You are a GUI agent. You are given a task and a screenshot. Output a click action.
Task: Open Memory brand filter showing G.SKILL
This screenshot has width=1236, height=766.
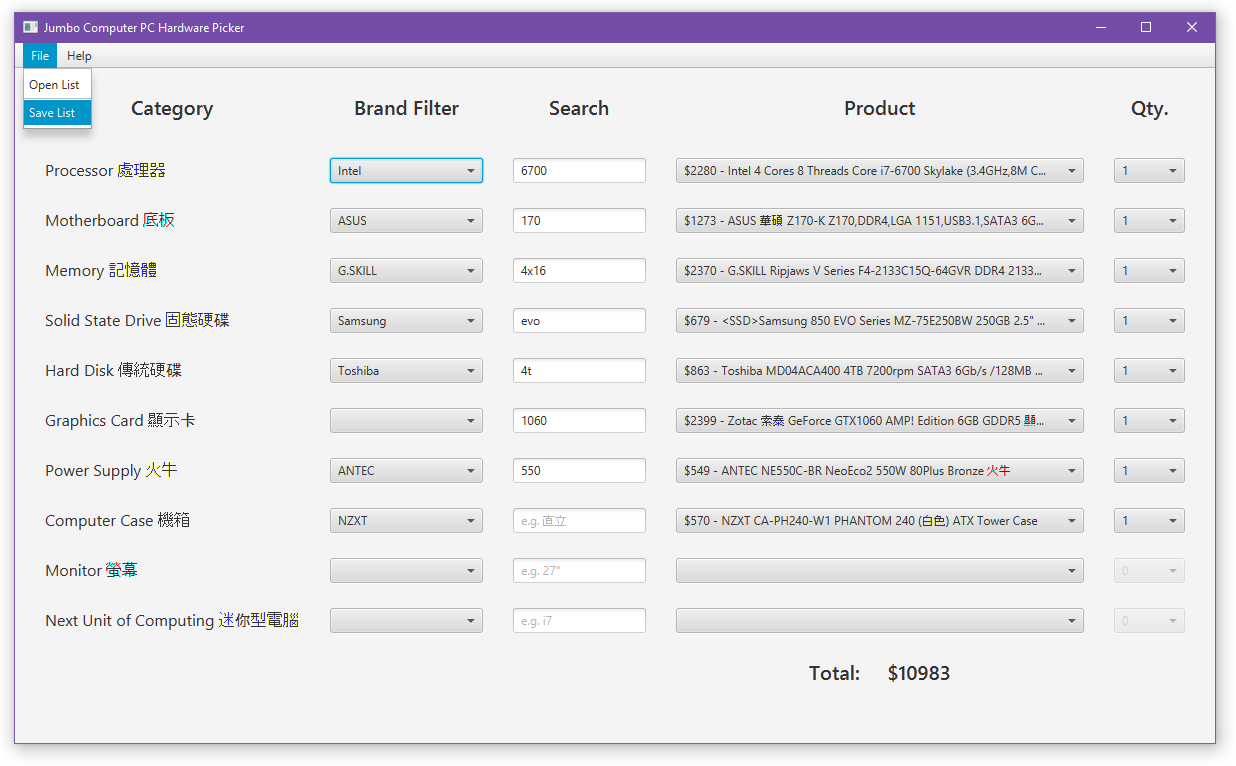click(406, 271)
